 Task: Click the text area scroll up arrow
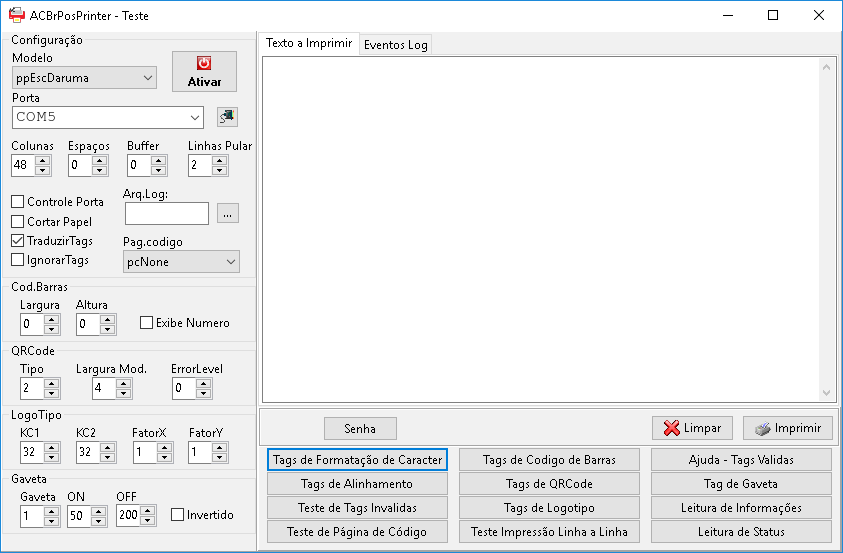(x=826, y=67)
